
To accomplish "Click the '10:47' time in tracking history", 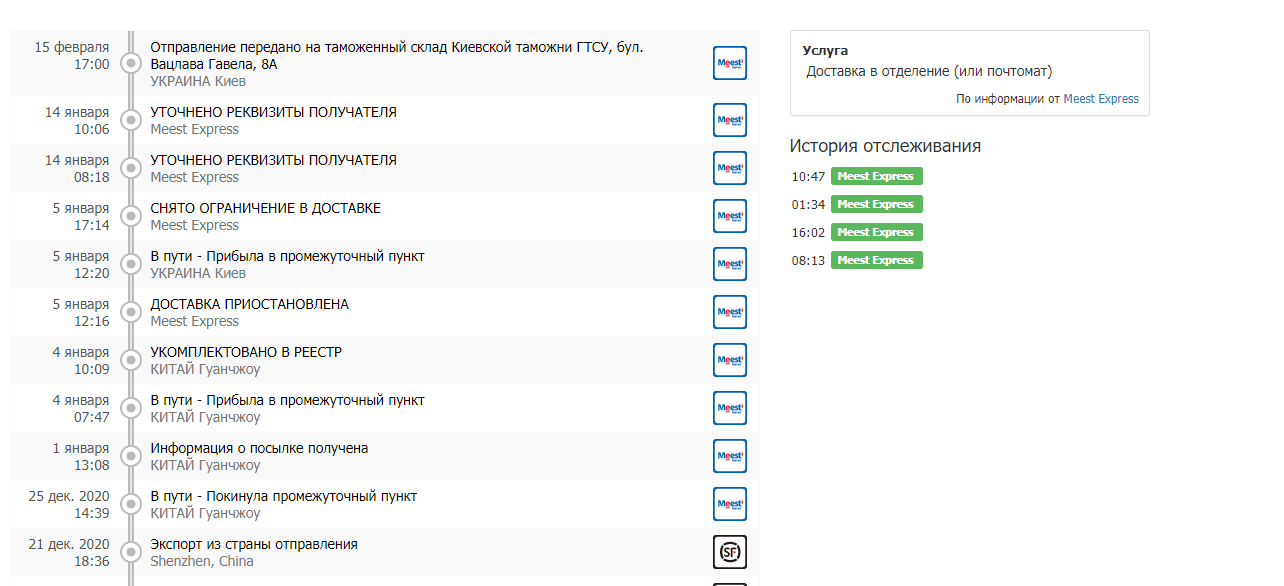I will 808,176.
